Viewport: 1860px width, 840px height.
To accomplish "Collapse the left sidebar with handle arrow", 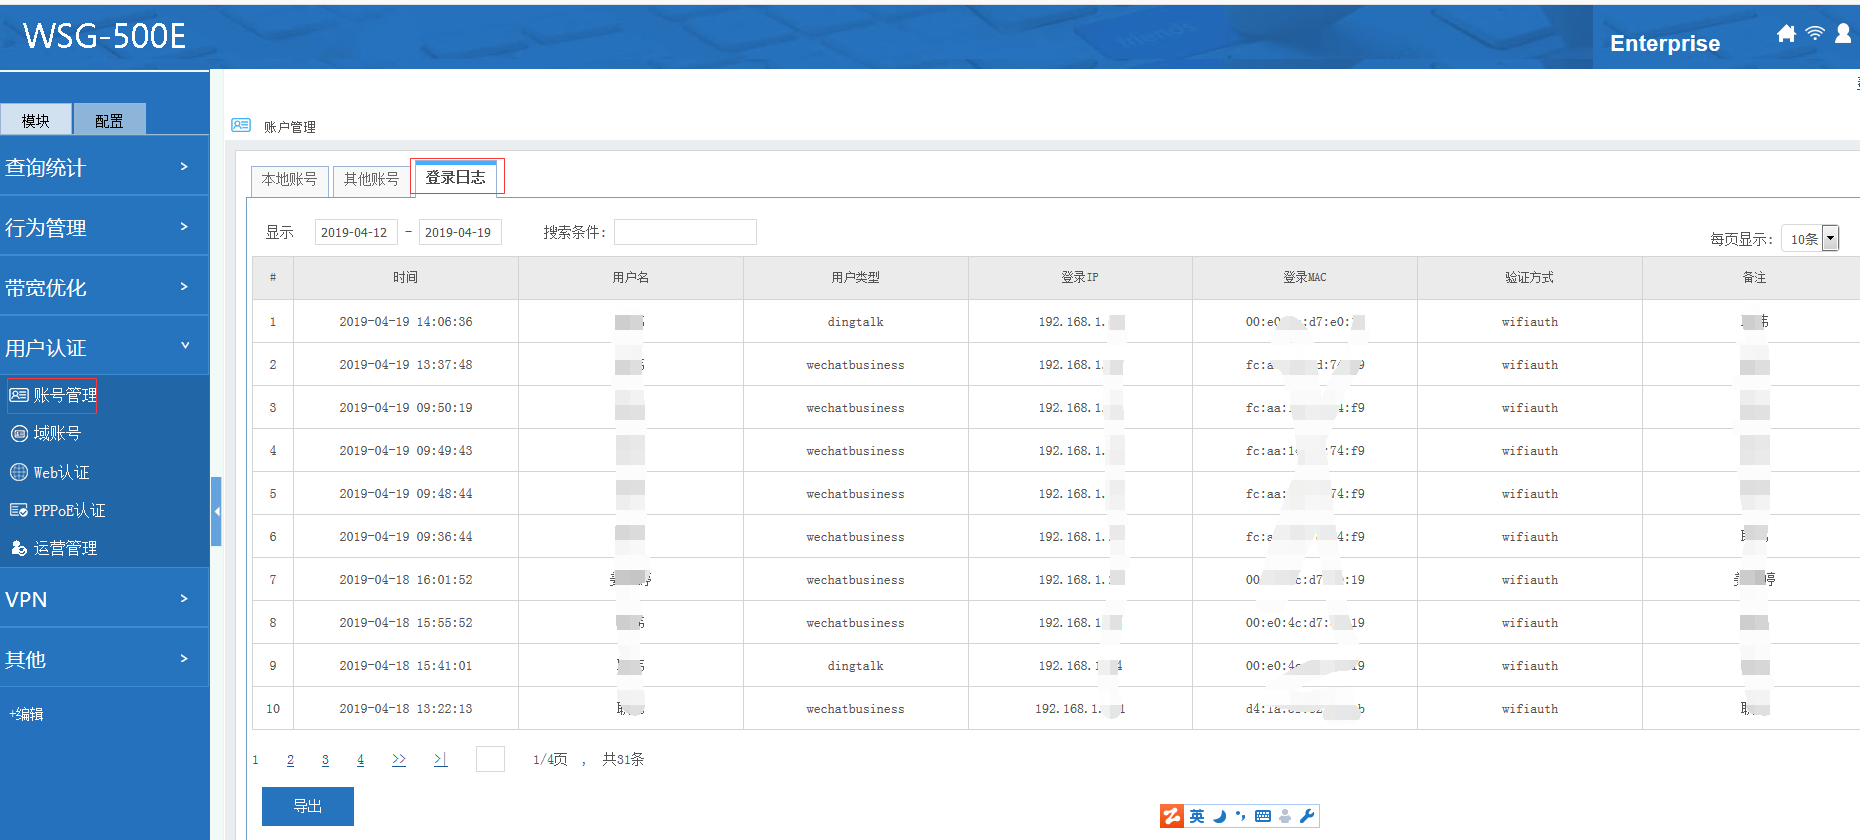I will pyautogui.click(x=216, y=511).
